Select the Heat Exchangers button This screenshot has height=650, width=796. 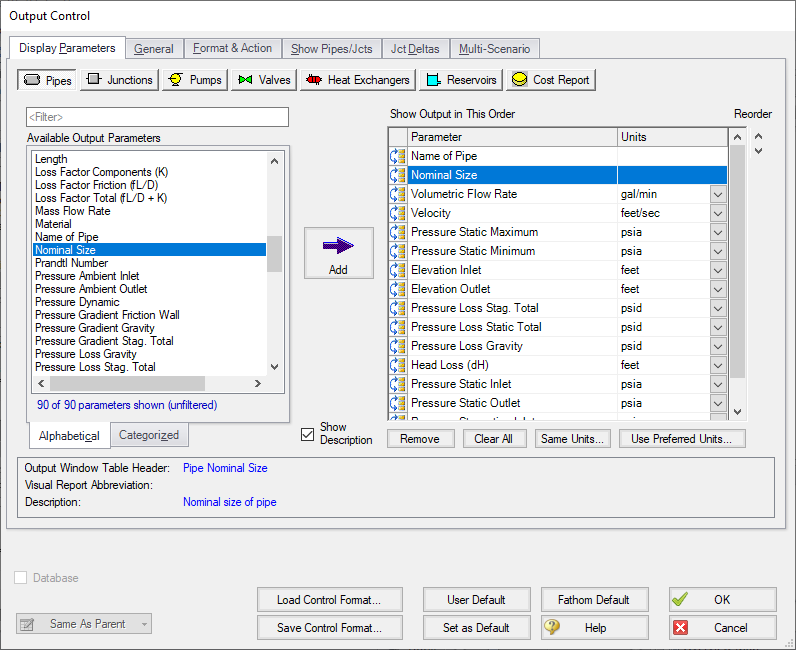pos(357,80)
